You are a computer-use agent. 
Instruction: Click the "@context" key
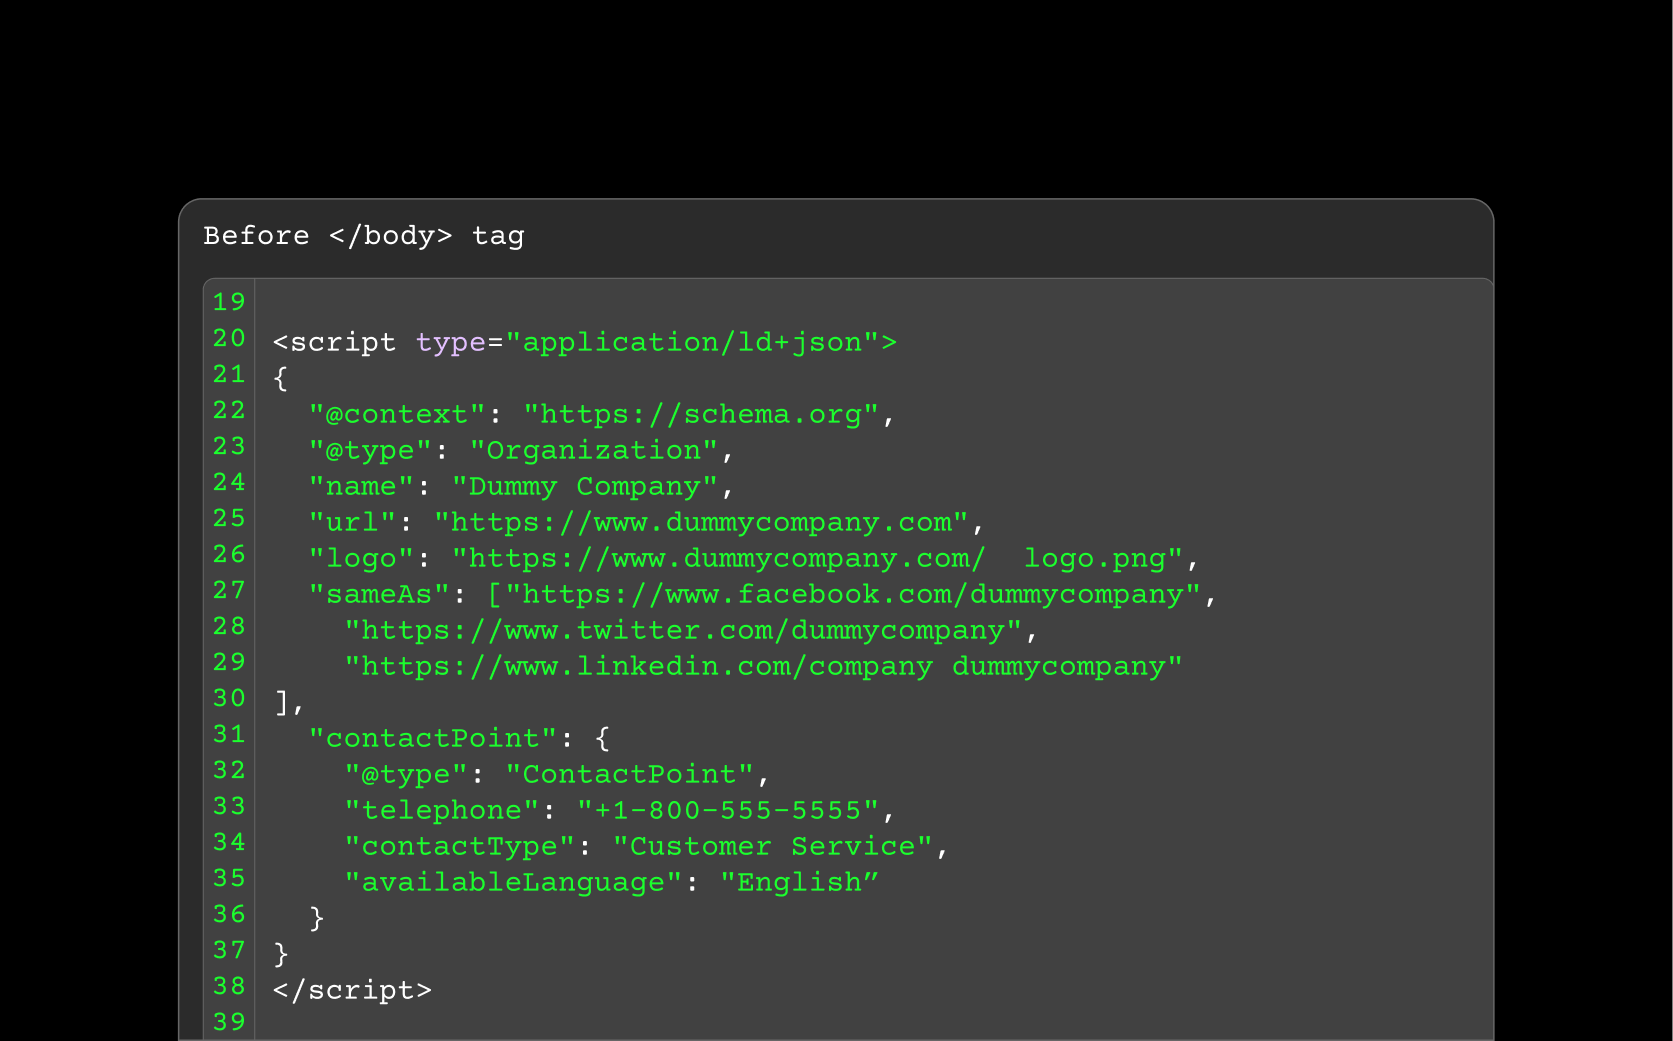pyautogui.click(x=397, y=415)
